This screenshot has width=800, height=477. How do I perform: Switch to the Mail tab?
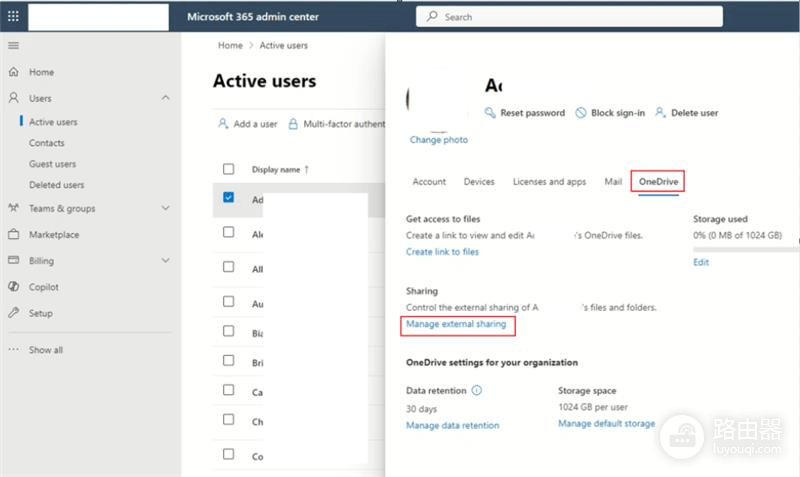613,182
